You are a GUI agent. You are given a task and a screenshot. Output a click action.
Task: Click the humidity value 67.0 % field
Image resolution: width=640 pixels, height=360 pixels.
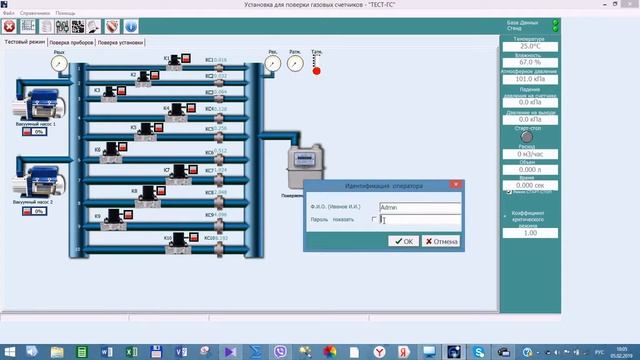click(x=530, y=62)
